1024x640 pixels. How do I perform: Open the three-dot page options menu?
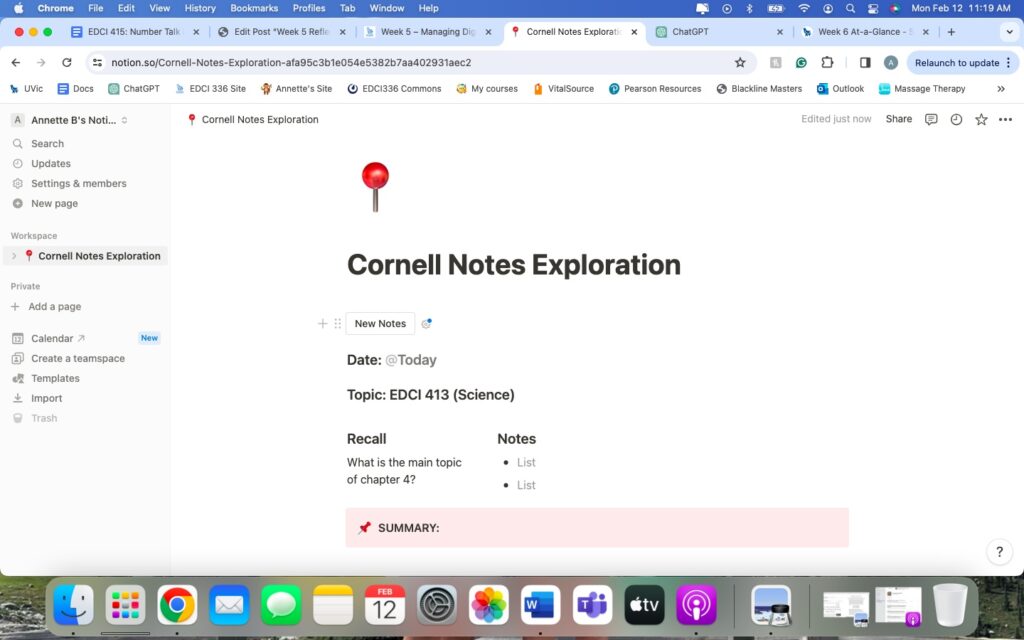click(x=1005, y=119)
